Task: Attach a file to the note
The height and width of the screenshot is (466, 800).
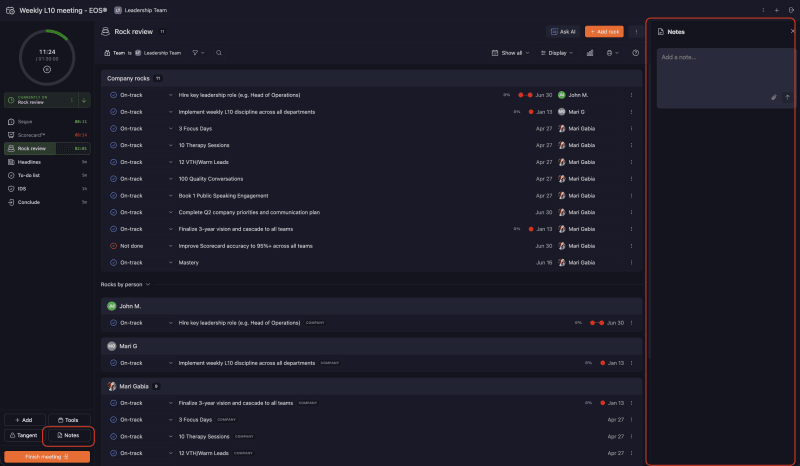Action: point(773,97)
